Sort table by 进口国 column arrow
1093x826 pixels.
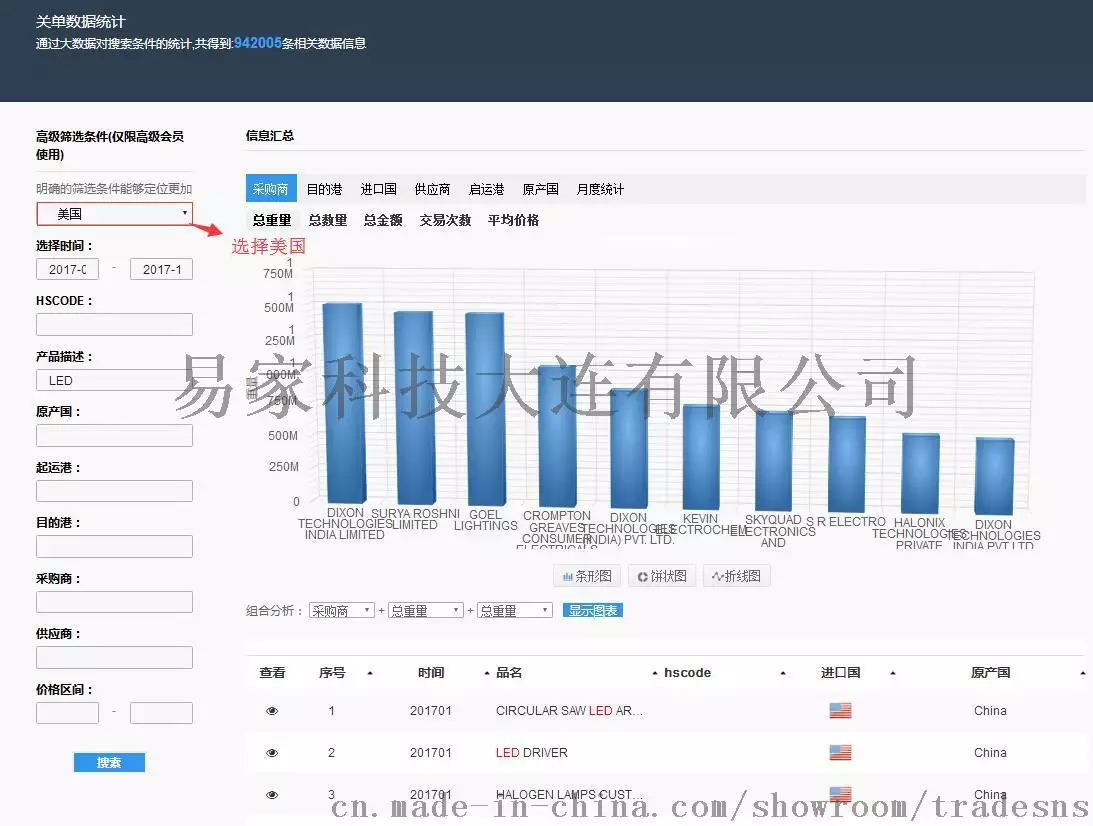(892, 673)
